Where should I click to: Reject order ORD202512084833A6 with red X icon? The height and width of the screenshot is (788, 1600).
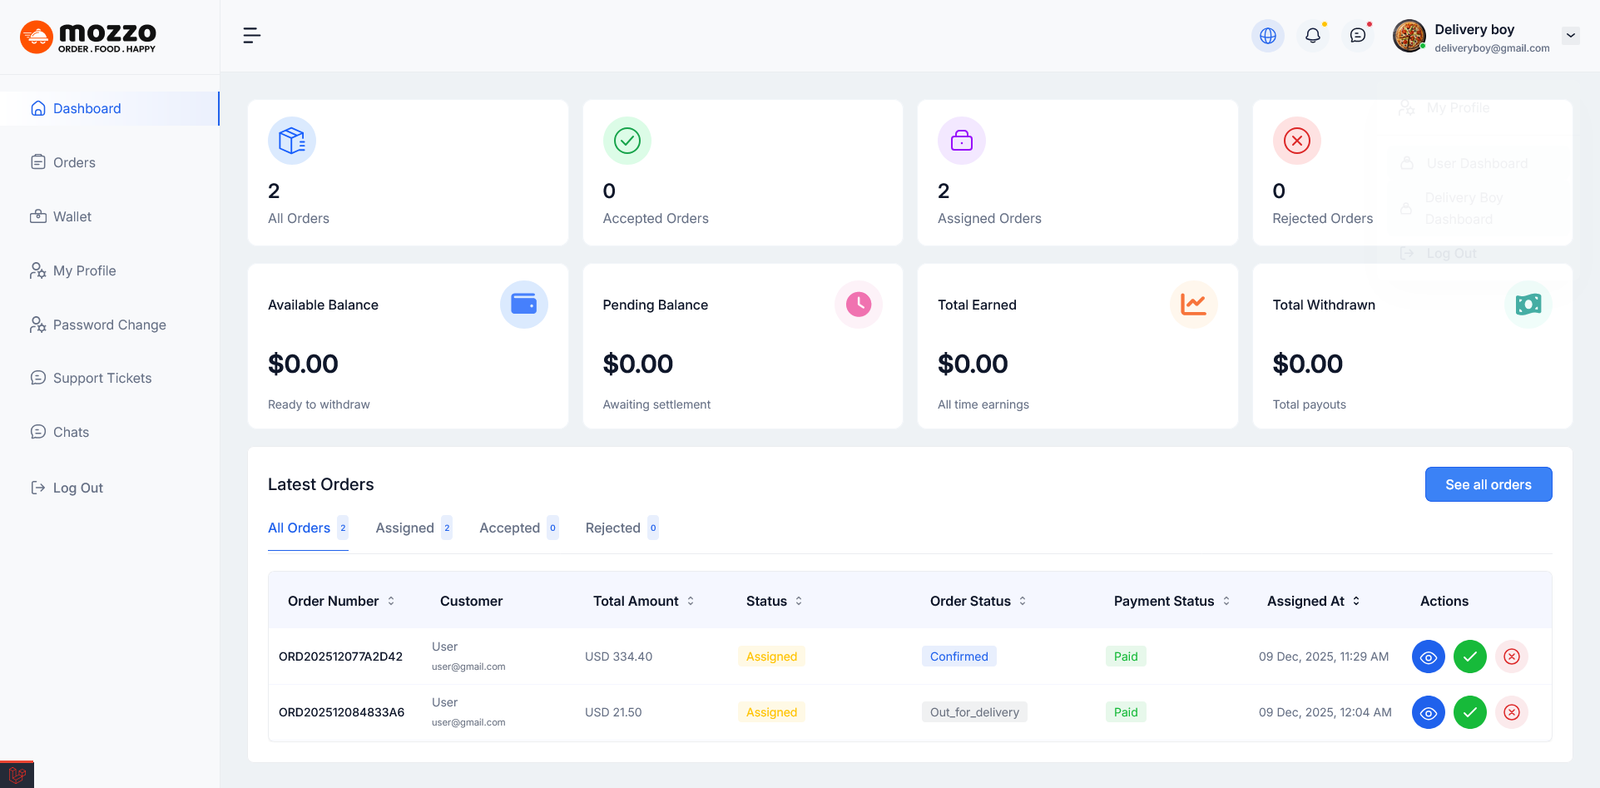(1511, 713)
